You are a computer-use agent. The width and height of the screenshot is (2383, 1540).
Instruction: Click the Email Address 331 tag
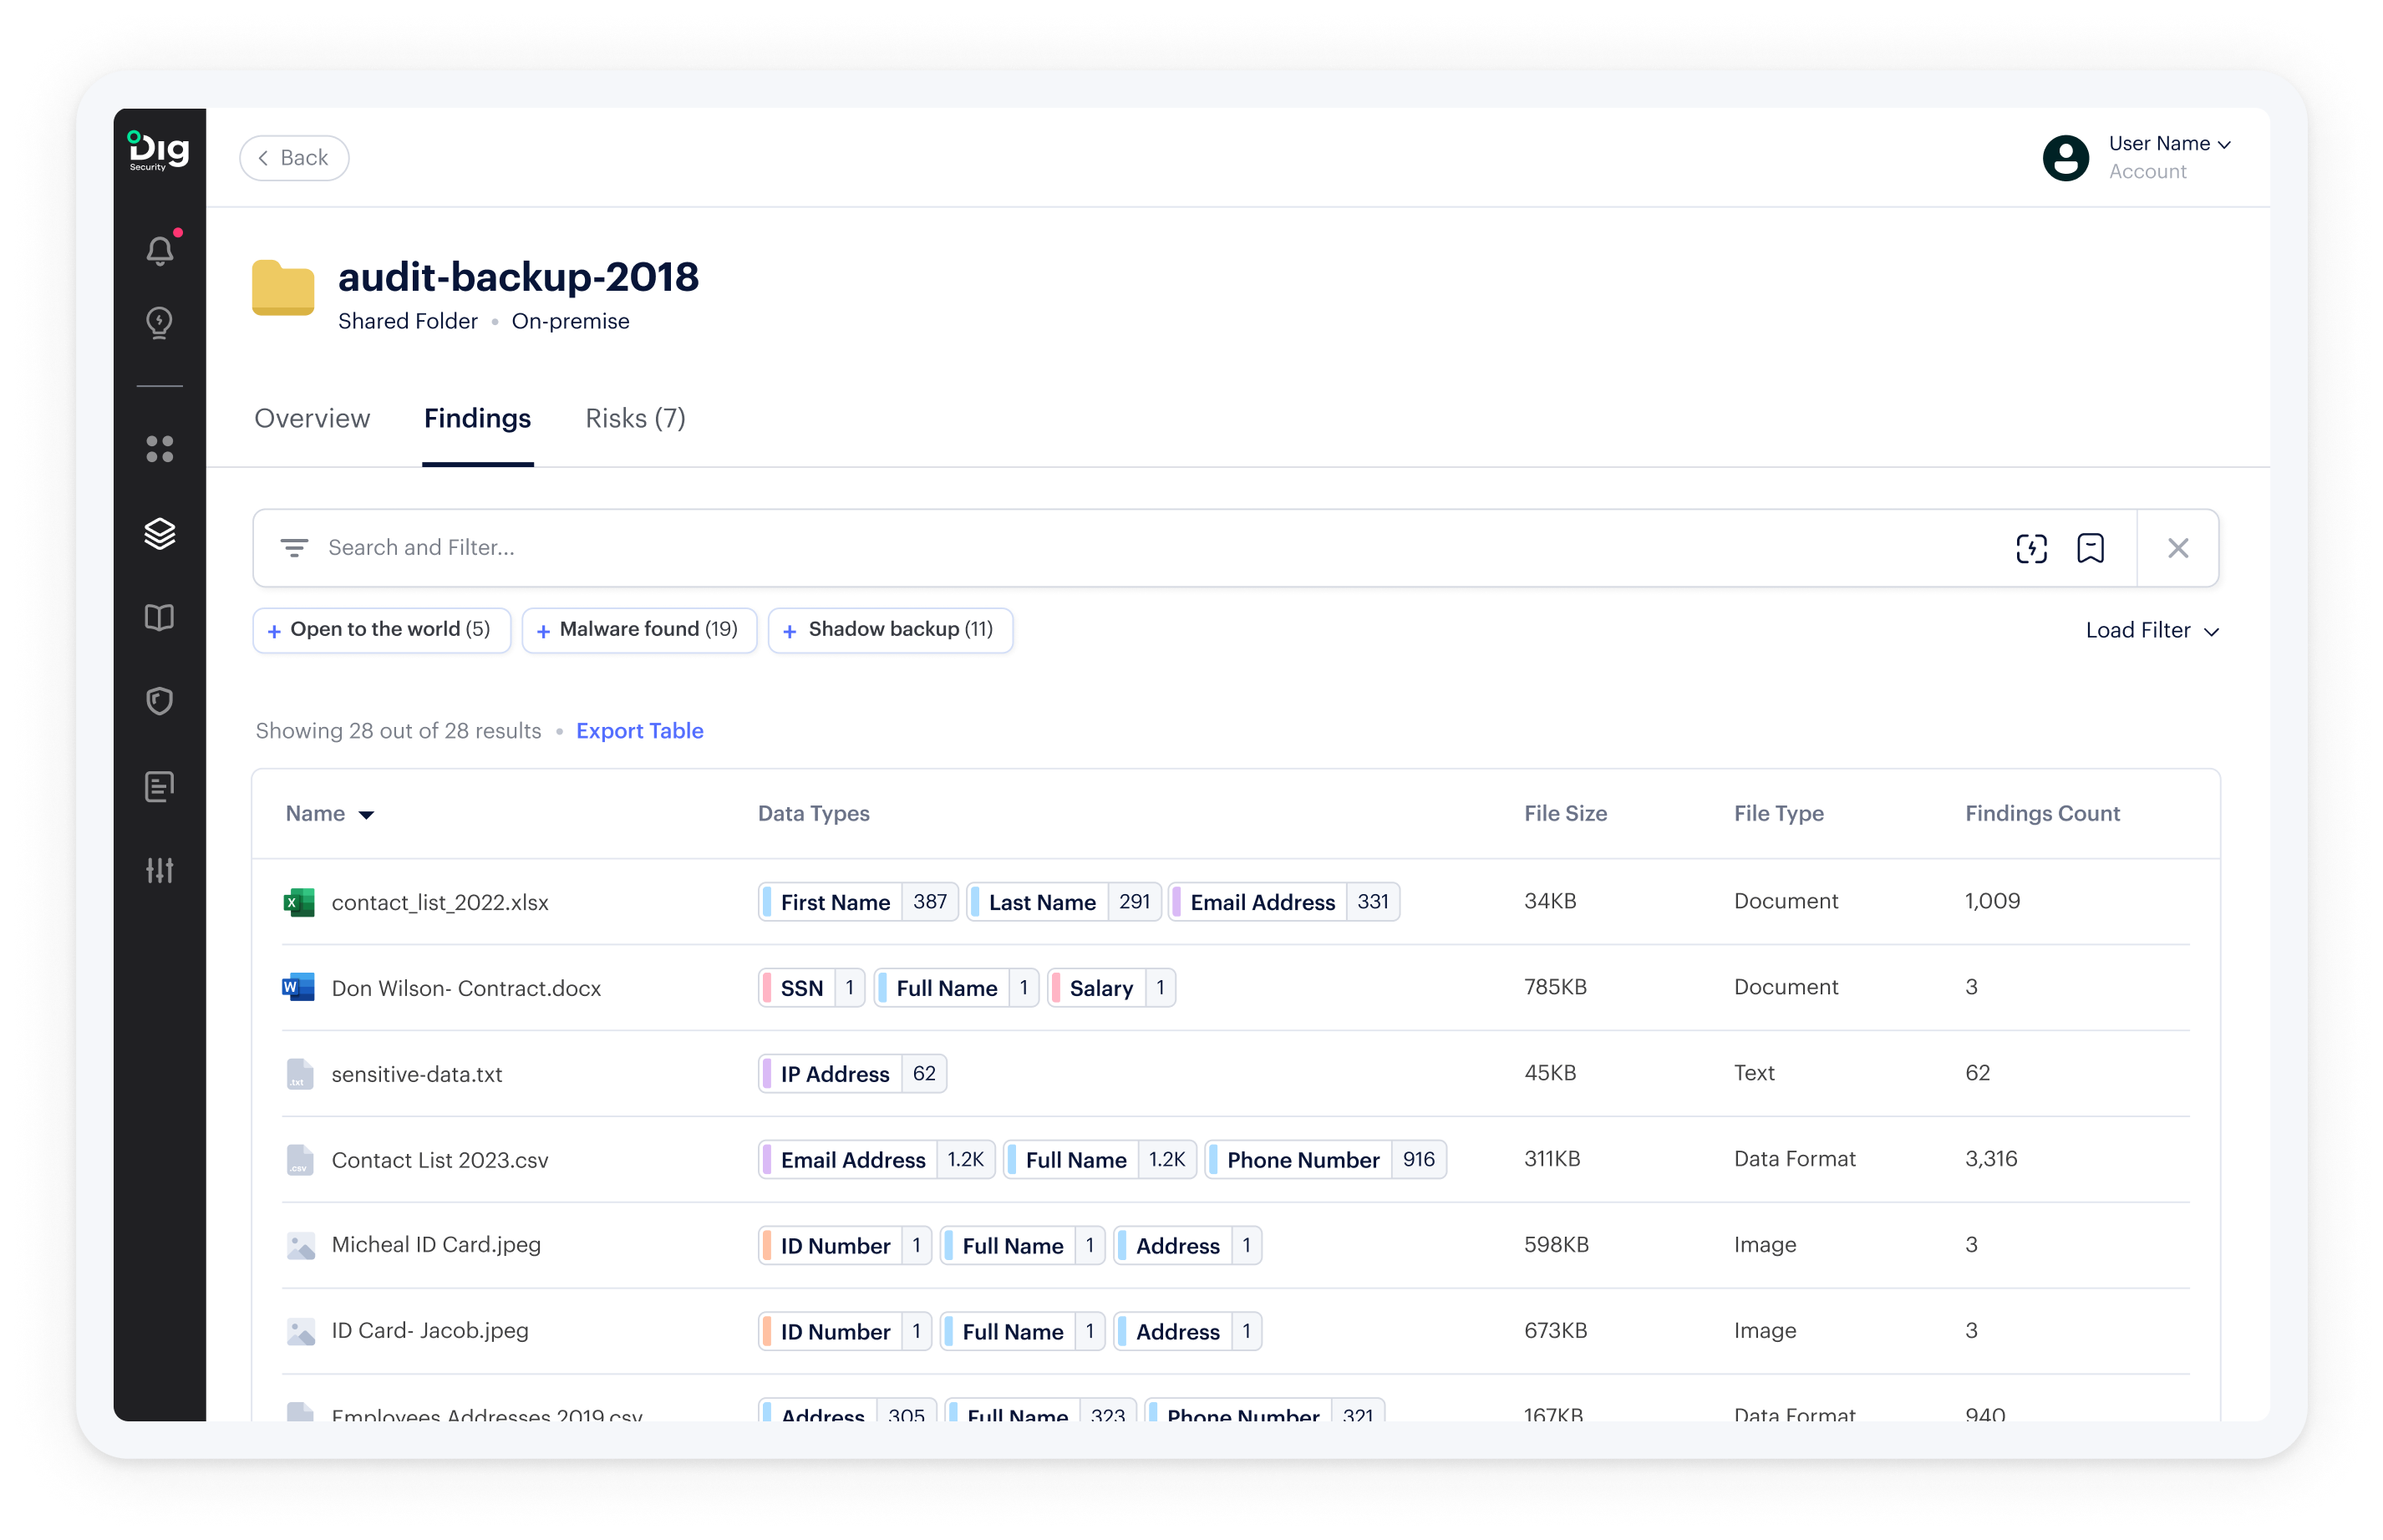pyautogui.click(x=1284, y=902)
